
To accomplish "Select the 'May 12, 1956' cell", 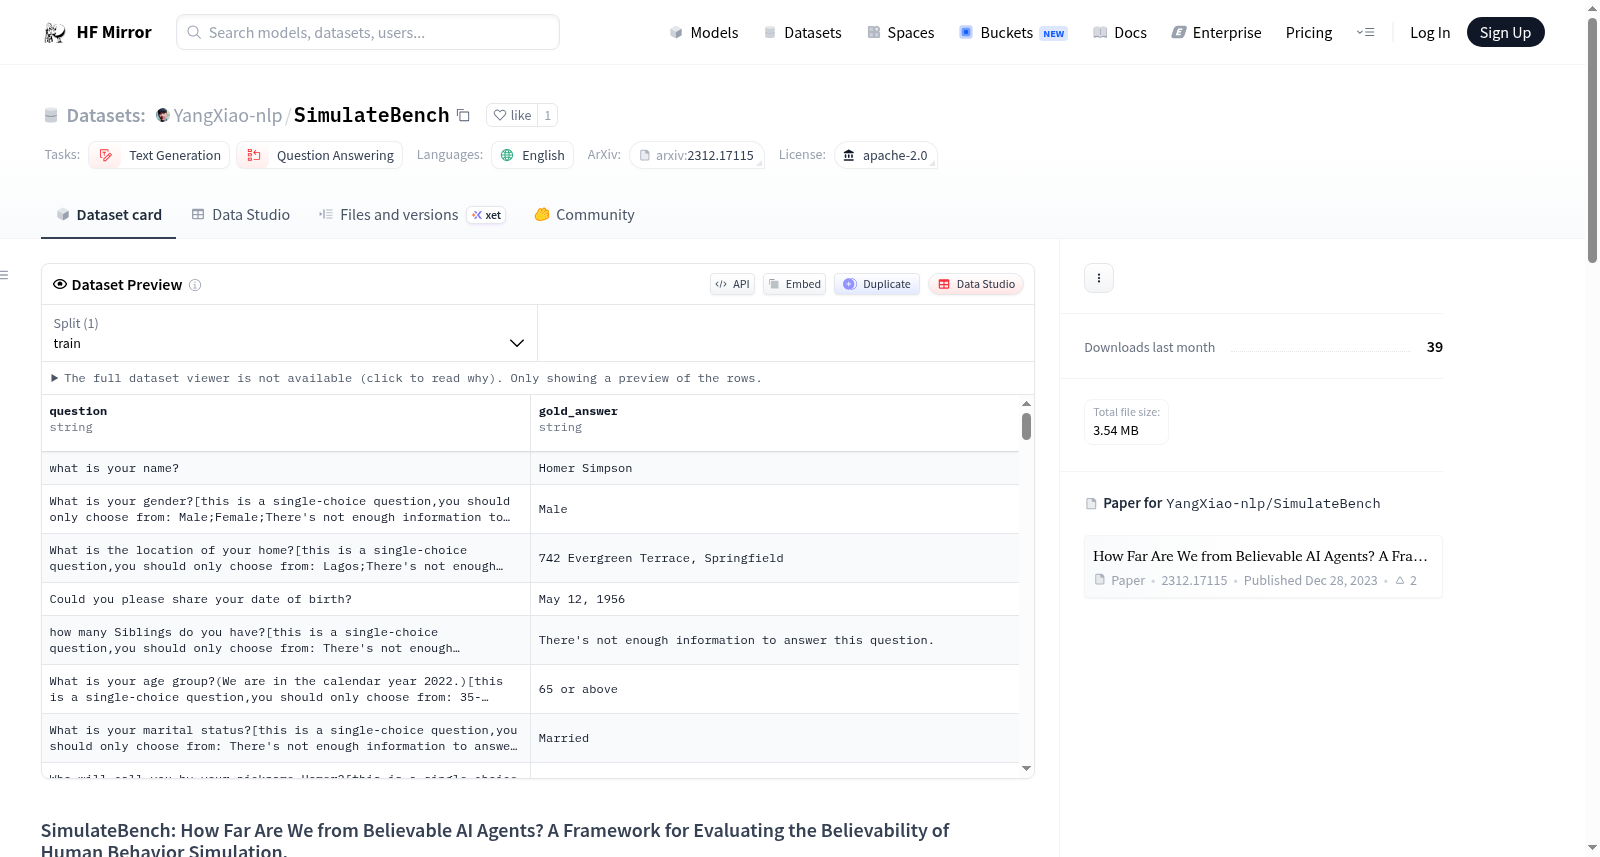I will tap(775, 599).
